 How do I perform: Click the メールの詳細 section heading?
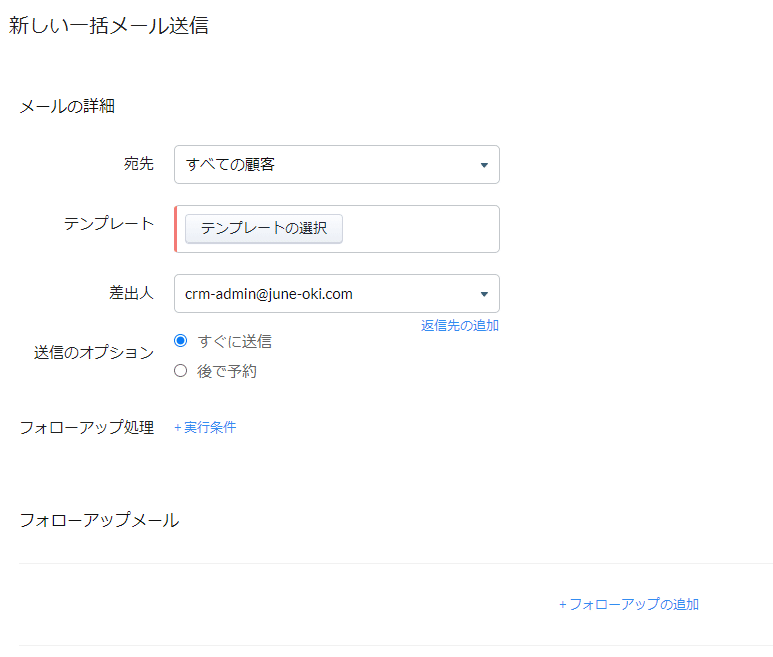click(67, 106)
